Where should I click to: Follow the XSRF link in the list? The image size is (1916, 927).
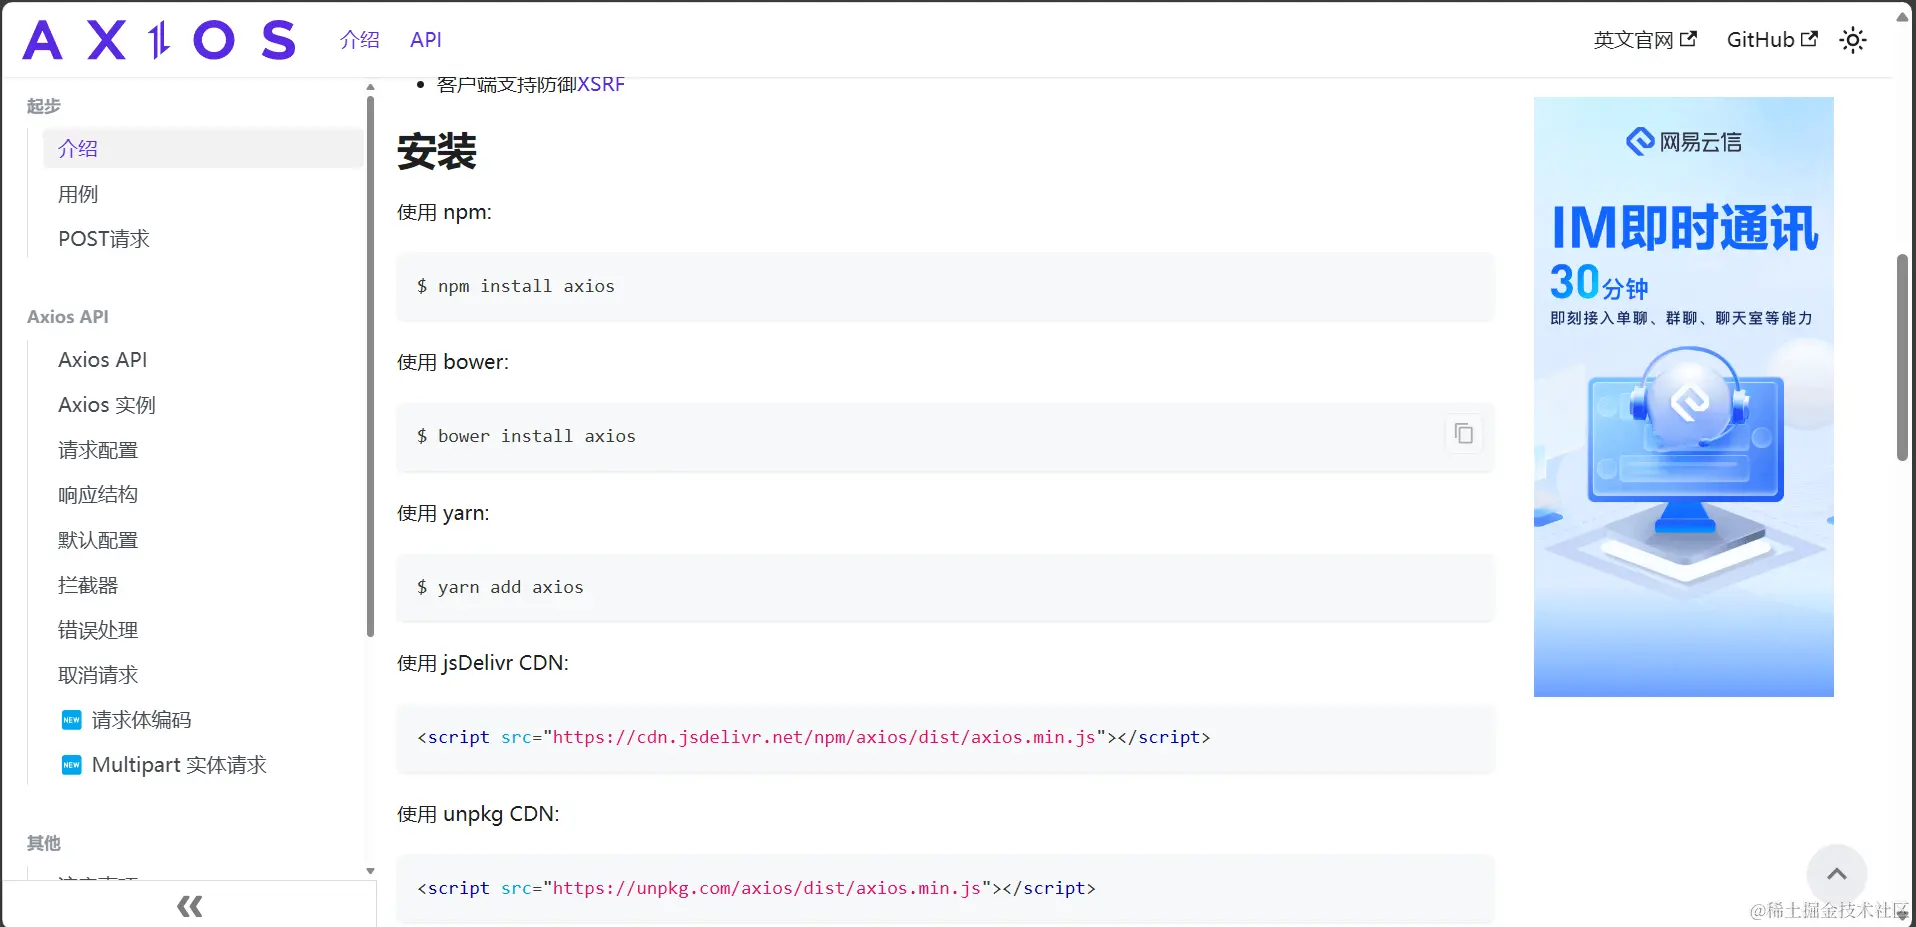(601, 84)
